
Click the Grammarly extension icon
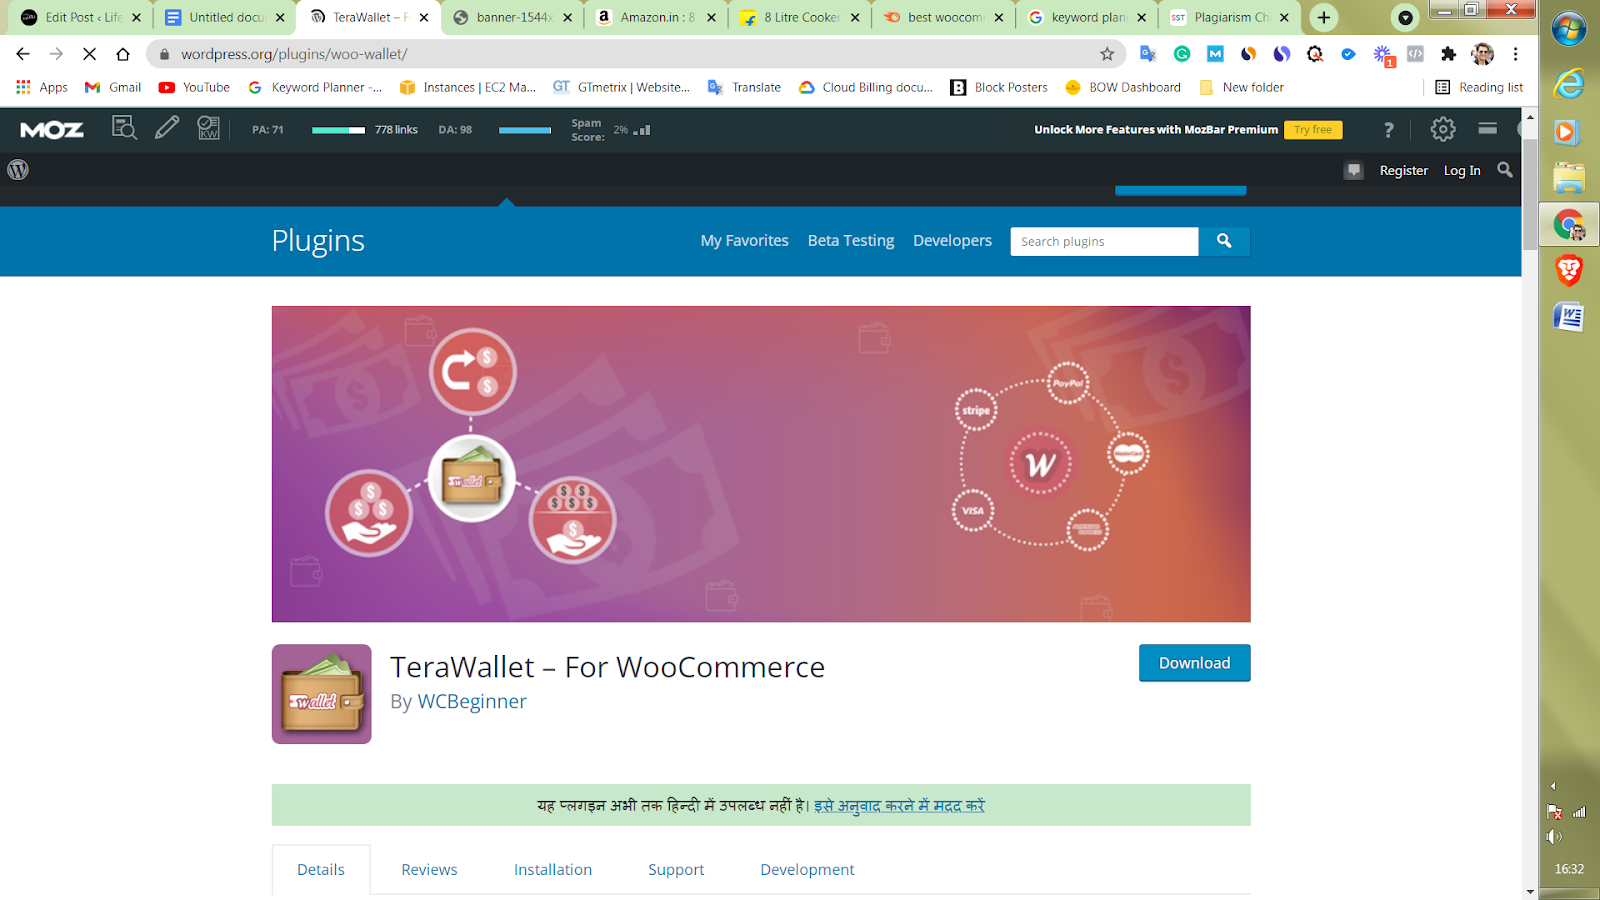click(1182, 54)
